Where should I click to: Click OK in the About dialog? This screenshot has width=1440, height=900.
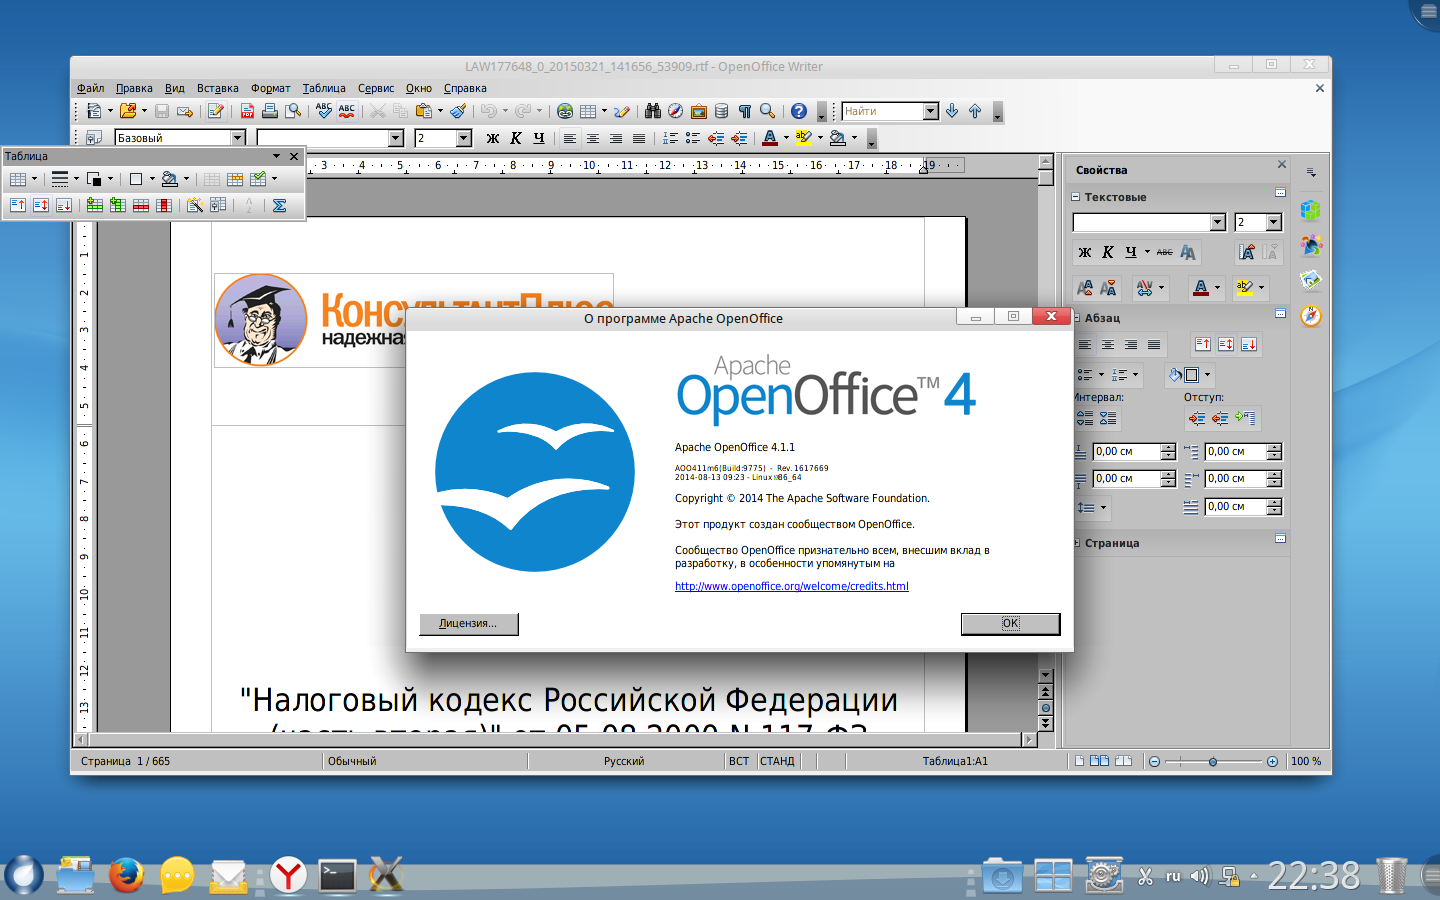click(x=1010, y=624)
